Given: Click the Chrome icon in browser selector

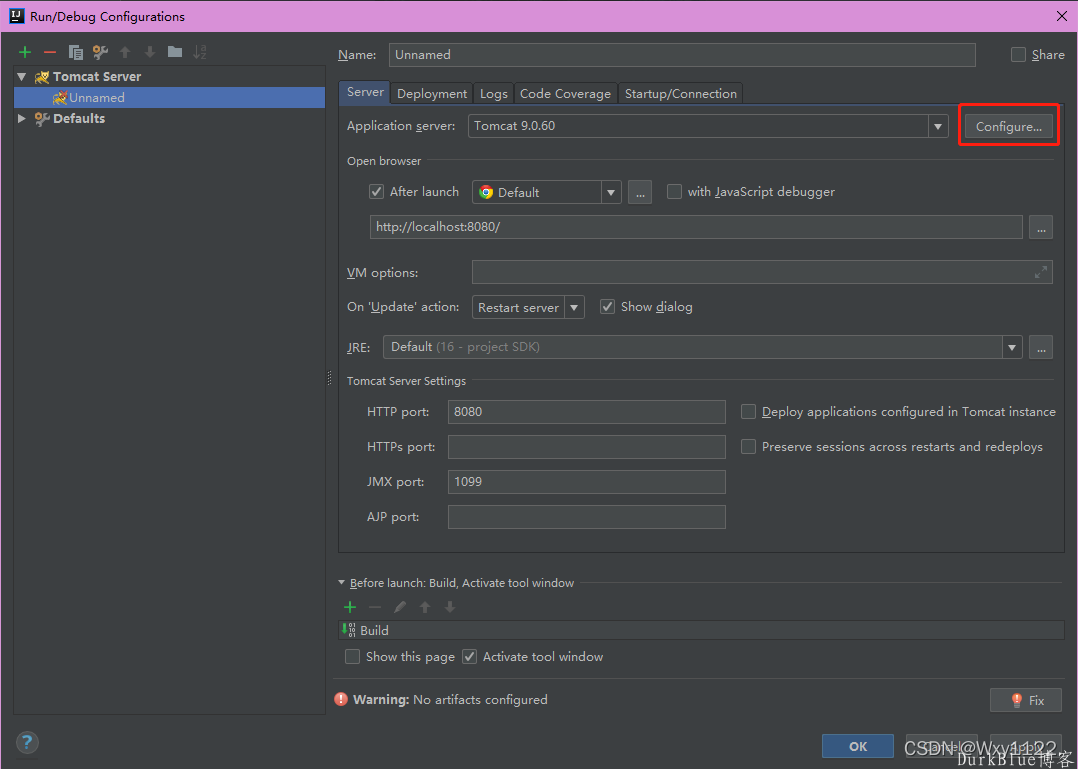Looking at the screenshot, I should point(486,192).
